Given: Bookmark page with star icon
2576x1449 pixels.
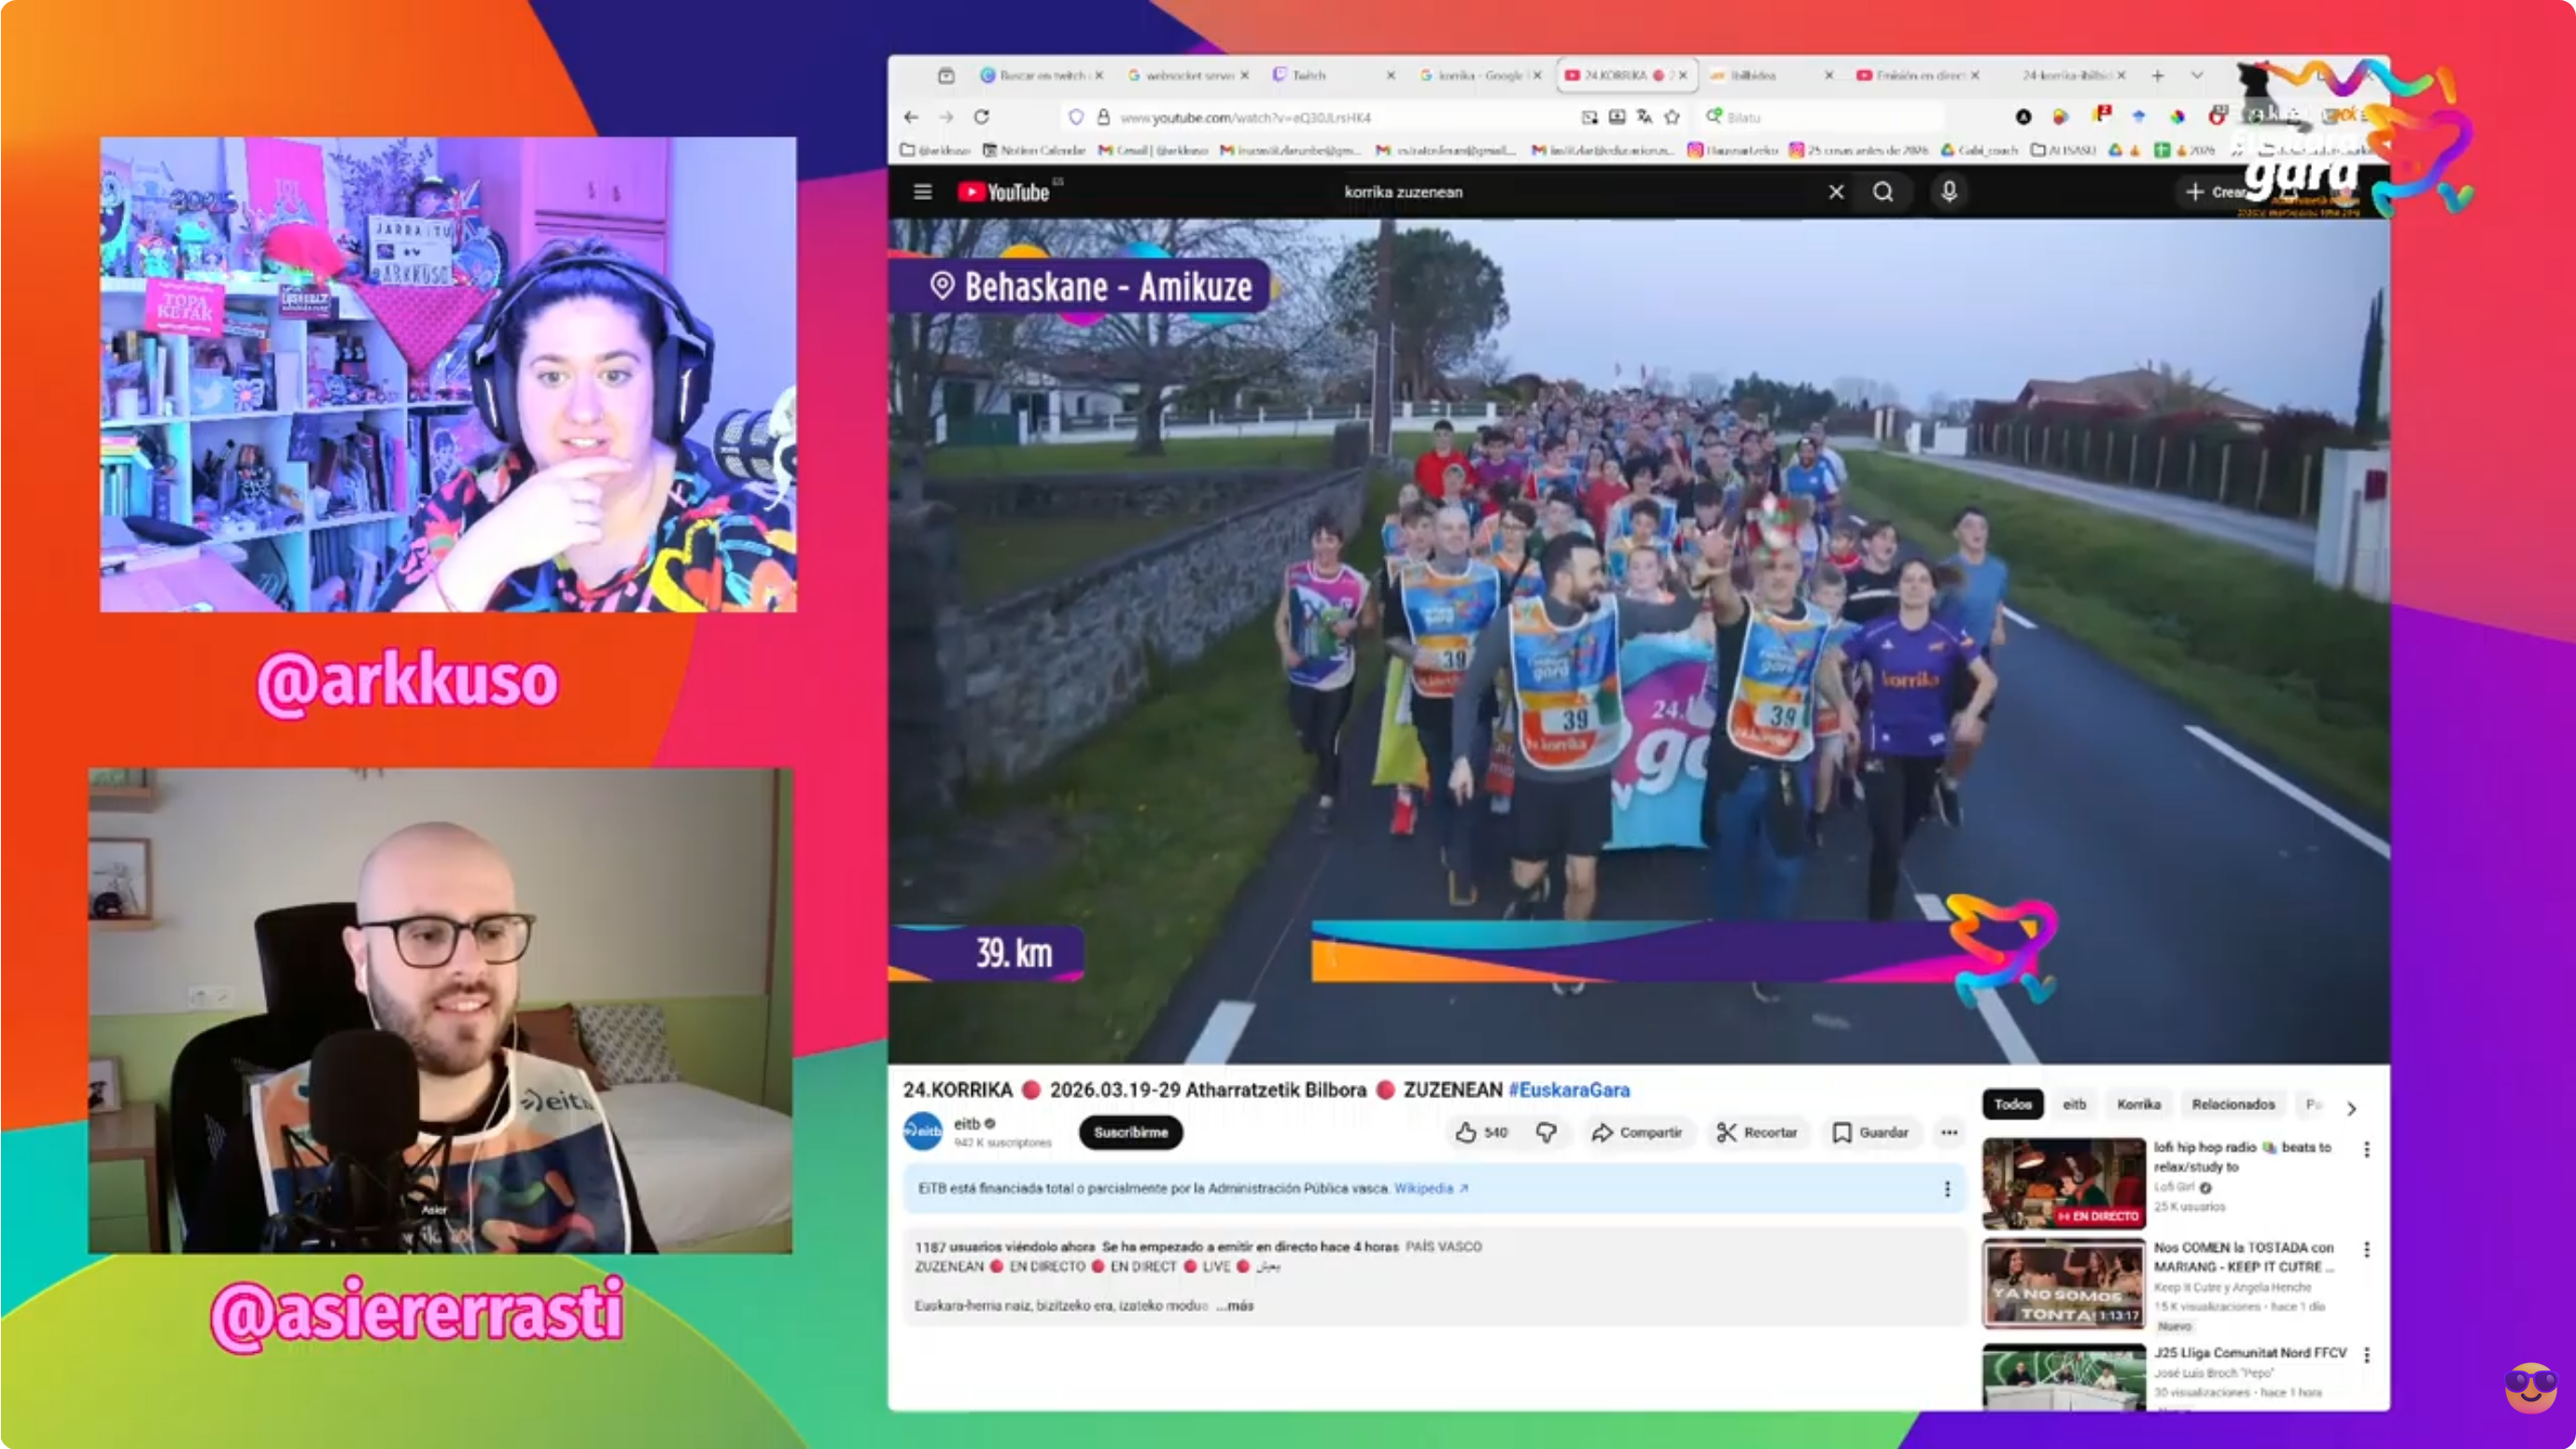Looking at the screenshot, I should [1672, 117].
